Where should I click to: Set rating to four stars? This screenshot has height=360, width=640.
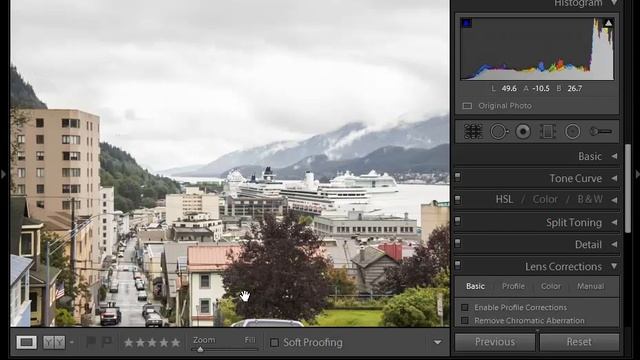pos(164,342)
